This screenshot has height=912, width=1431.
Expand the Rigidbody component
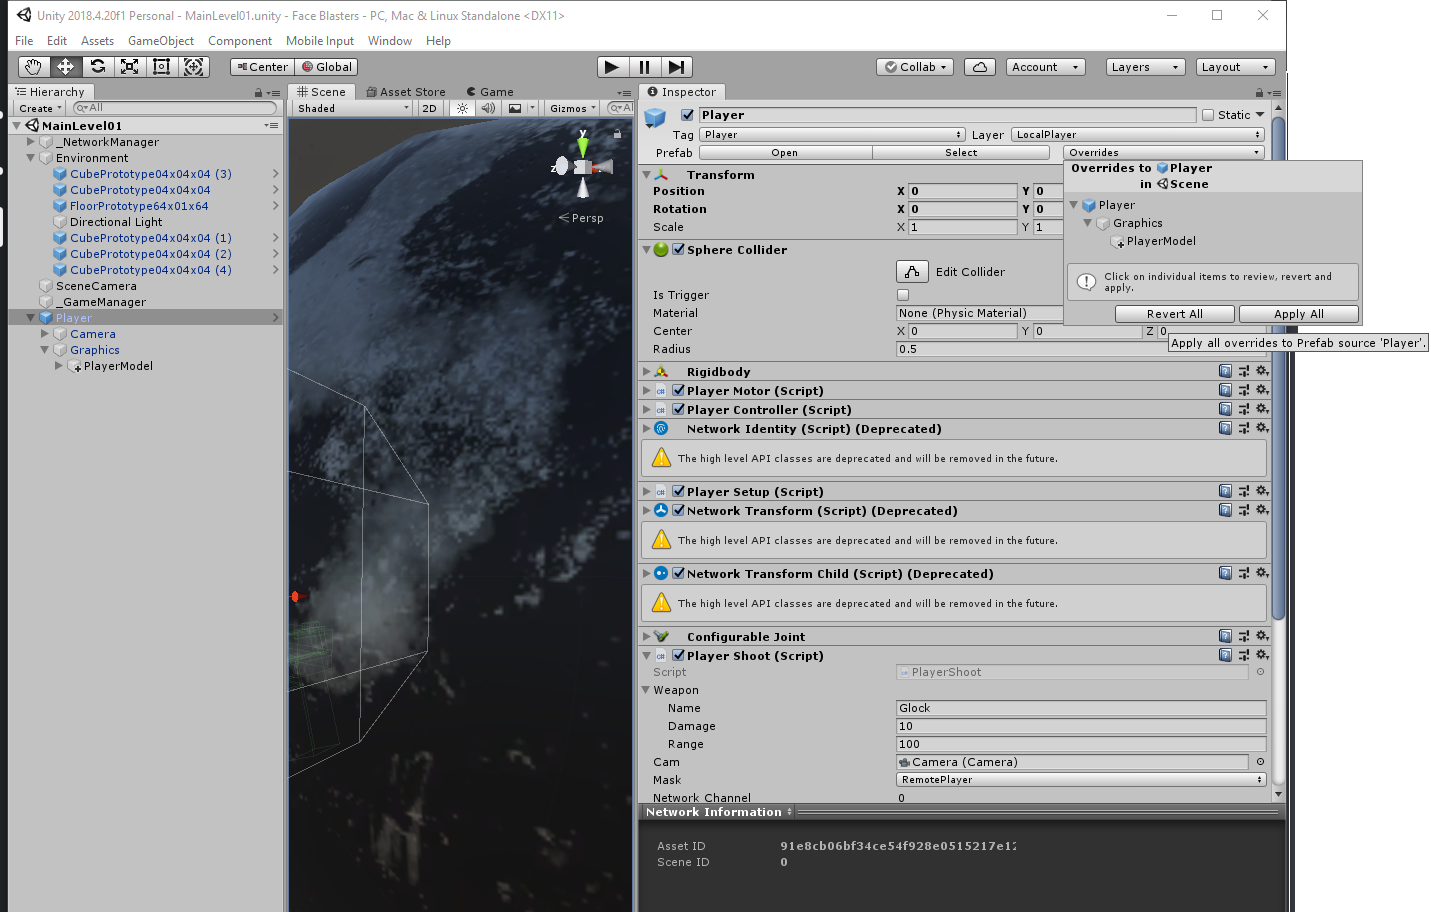[647, 372]
